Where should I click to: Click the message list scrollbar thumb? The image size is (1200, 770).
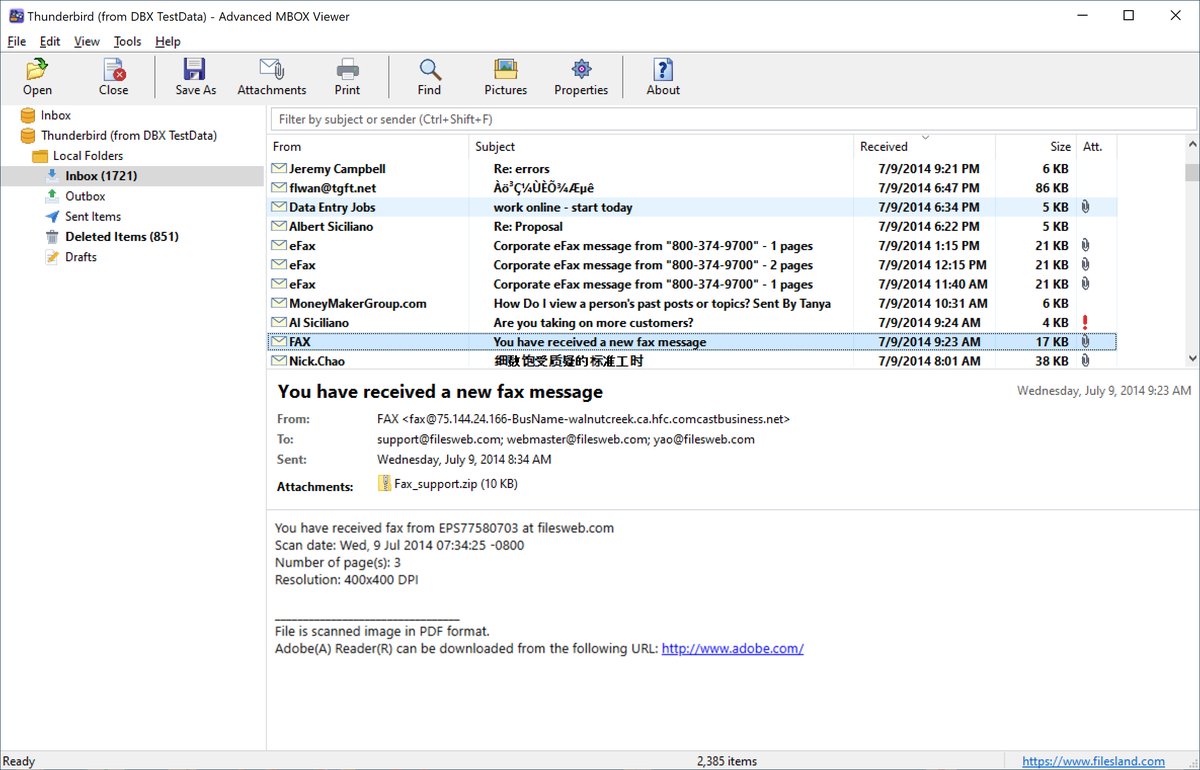pyautogui.click(x=1191, y=172)
